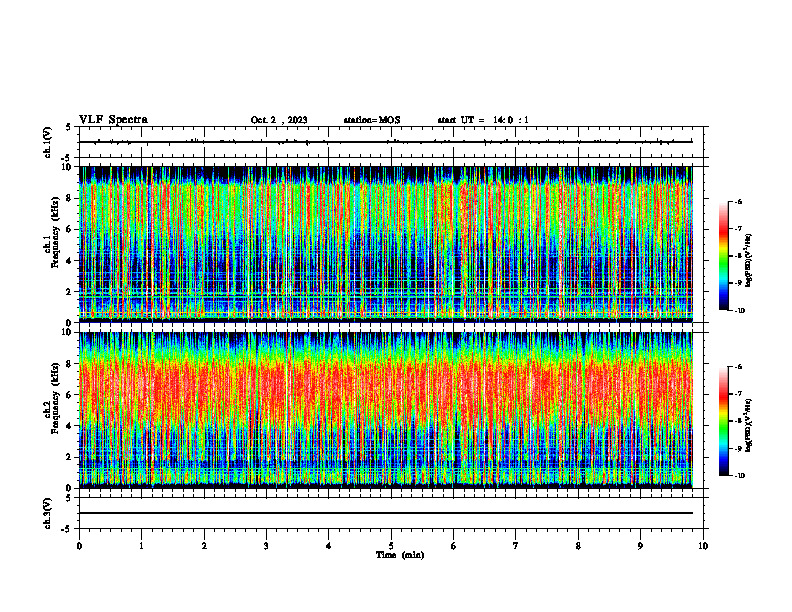This screenshot has height=612, width=792.
Task: Click the "-10" tick on ch.1 colorbar
Action: [740, 311]
